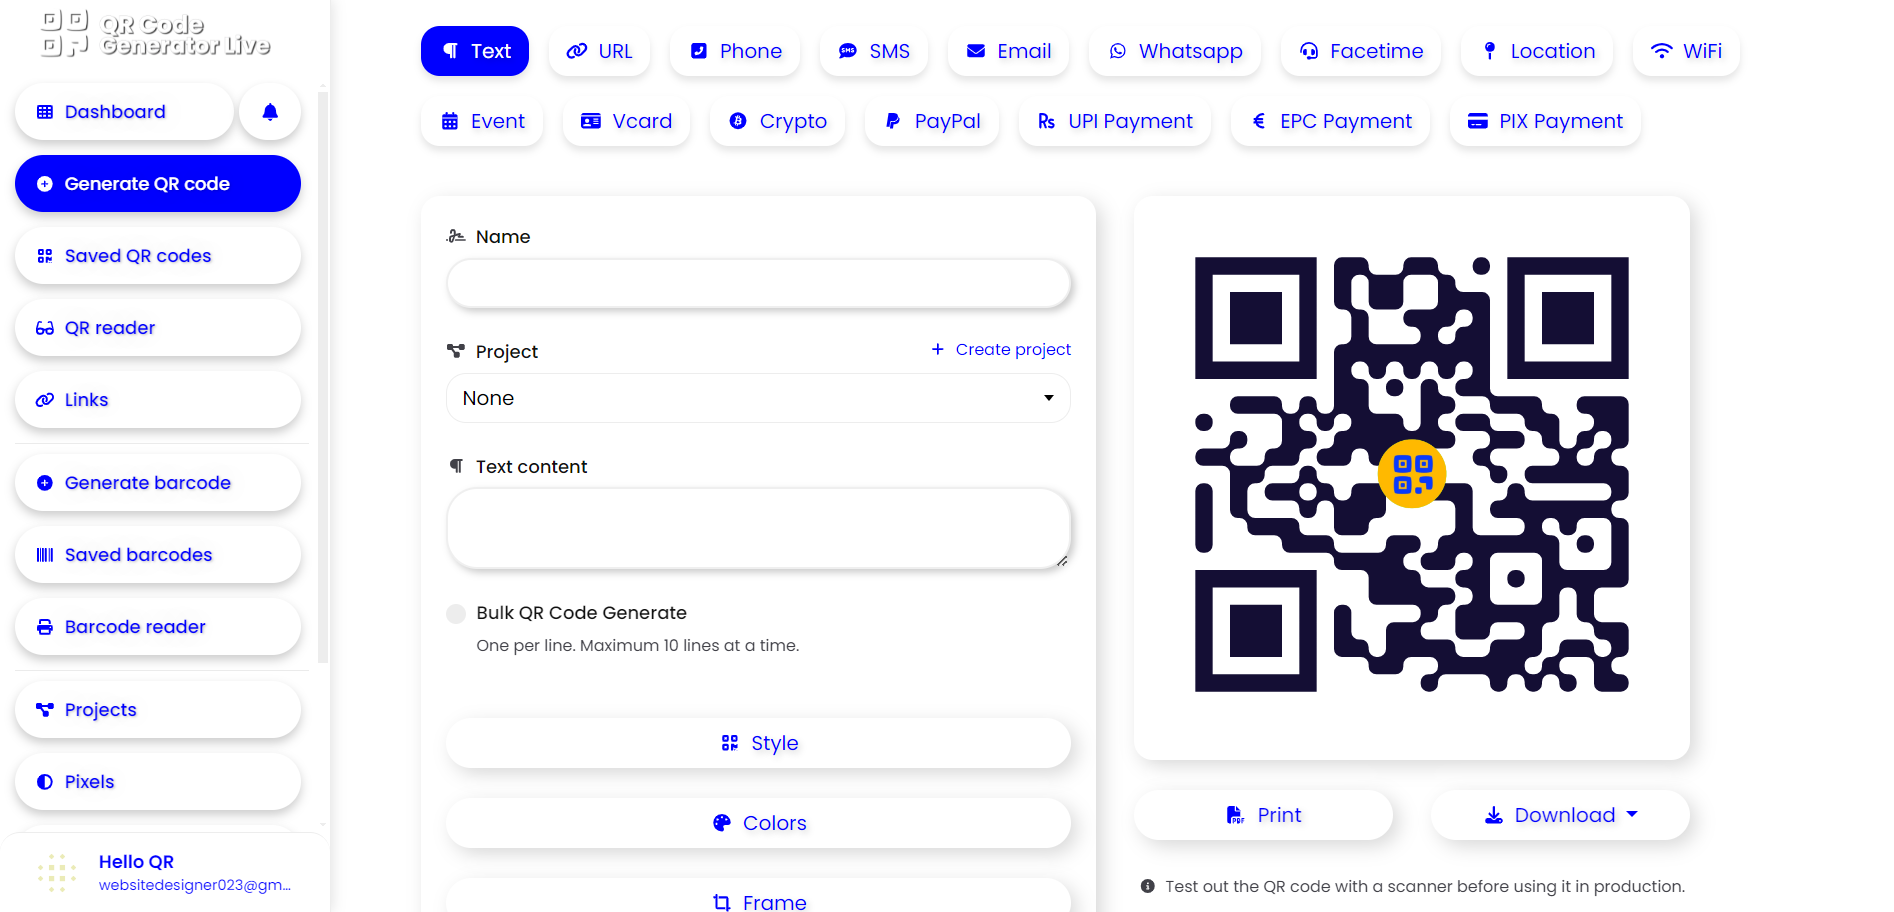Open the Download dropdown menu

click(x=1560, y=815)
